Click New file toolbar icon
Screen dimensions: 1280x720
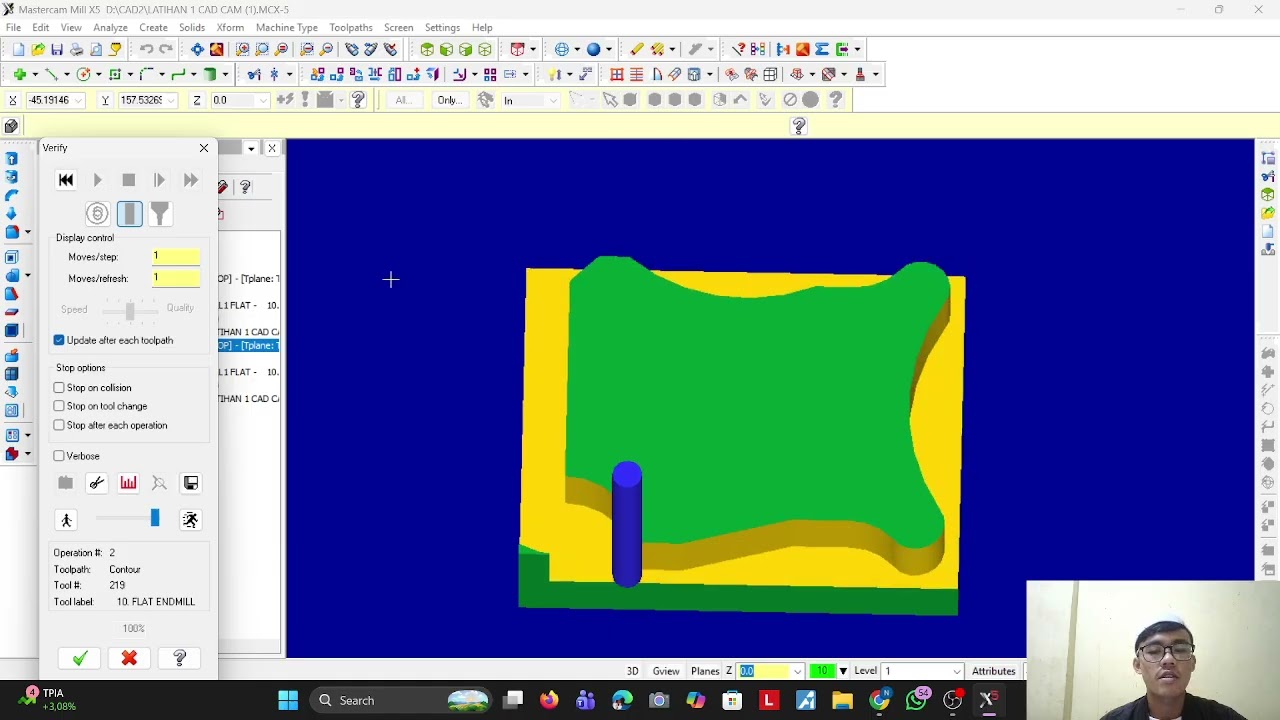coord(19,49)
